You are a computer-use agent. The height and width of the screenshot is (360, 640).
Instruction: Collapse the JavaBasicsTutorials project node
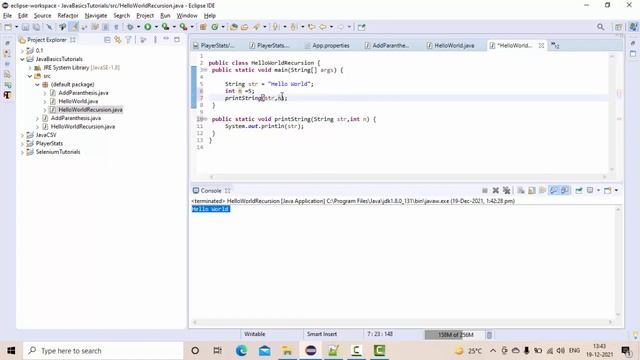22,59
